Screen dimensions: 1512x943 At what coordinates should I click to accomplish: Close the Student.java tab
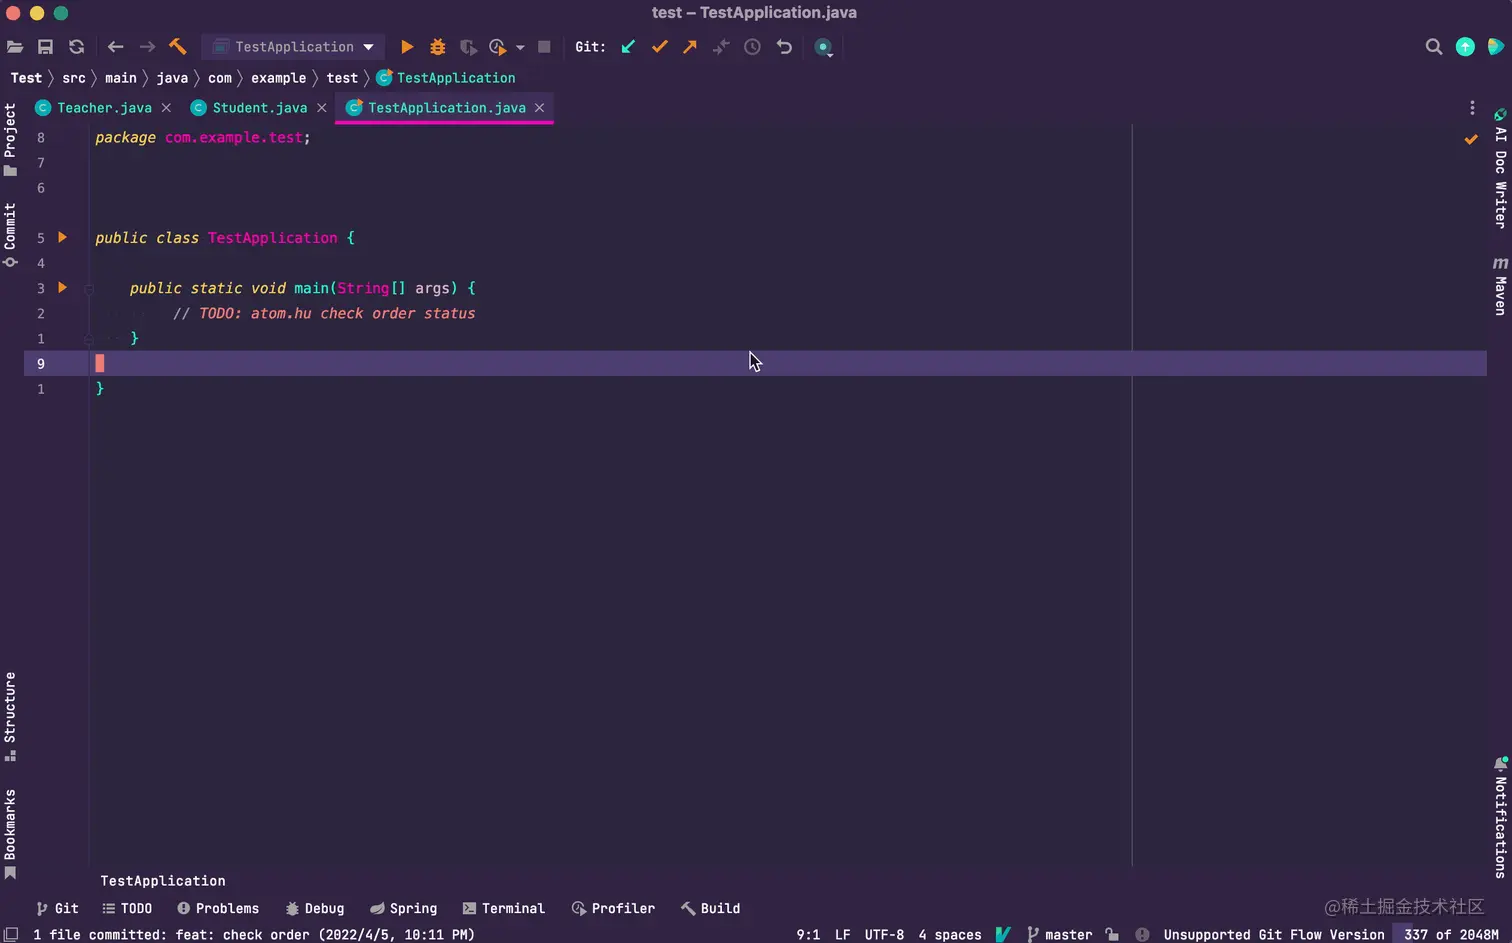(x=321, y=108)
